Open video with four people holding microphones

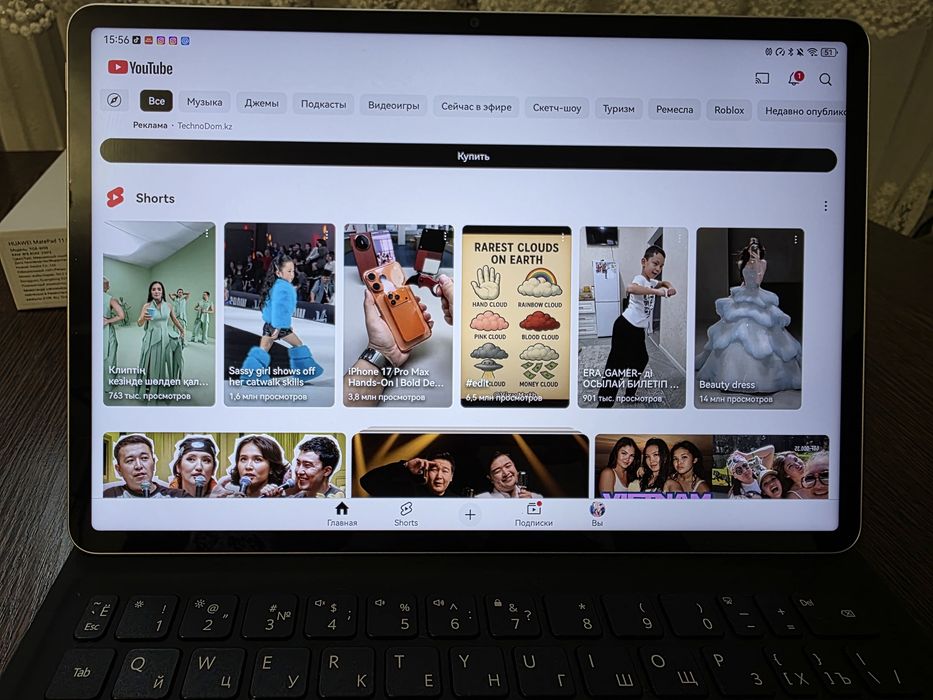pos(224,465)
